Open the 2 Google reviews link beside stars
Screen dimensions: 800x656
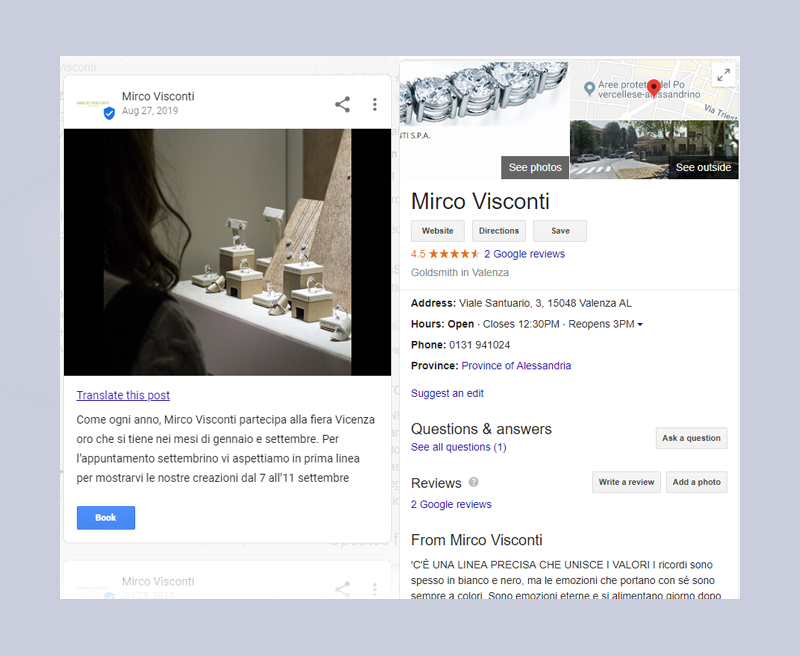pos(524,254)
